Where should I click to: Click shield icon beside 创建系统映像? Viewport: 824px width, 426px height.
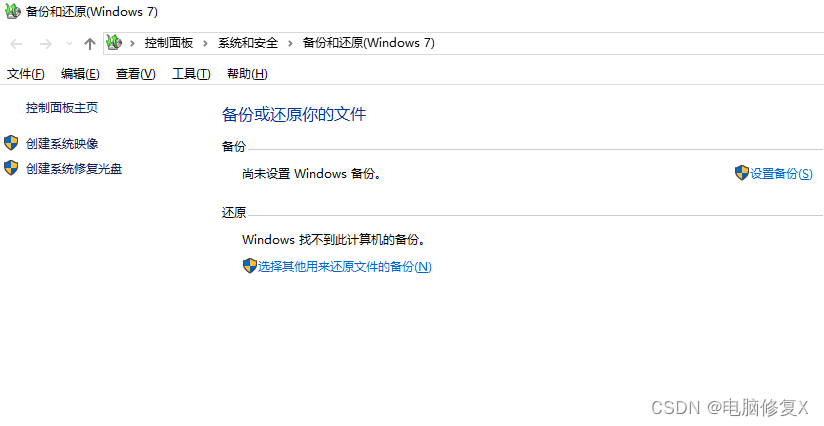coord(11,143)
